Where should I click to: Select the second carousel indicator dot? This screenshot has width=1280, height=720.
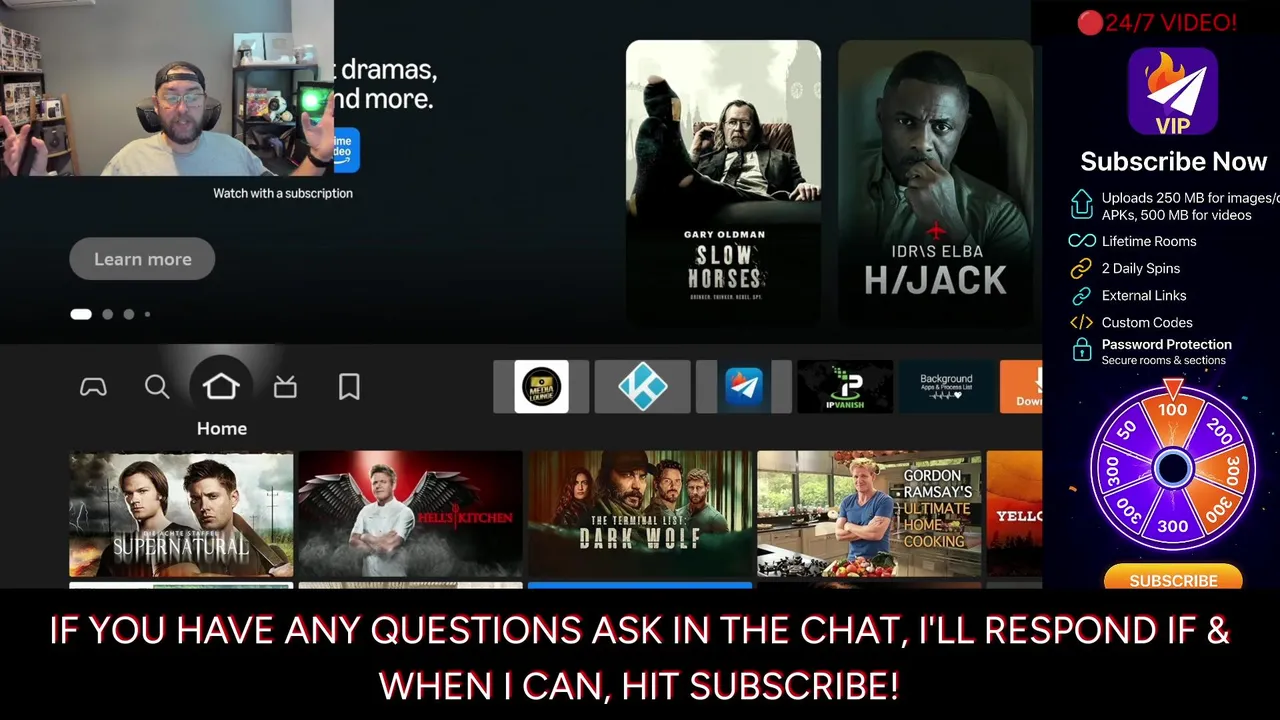[x=108, y=314]
